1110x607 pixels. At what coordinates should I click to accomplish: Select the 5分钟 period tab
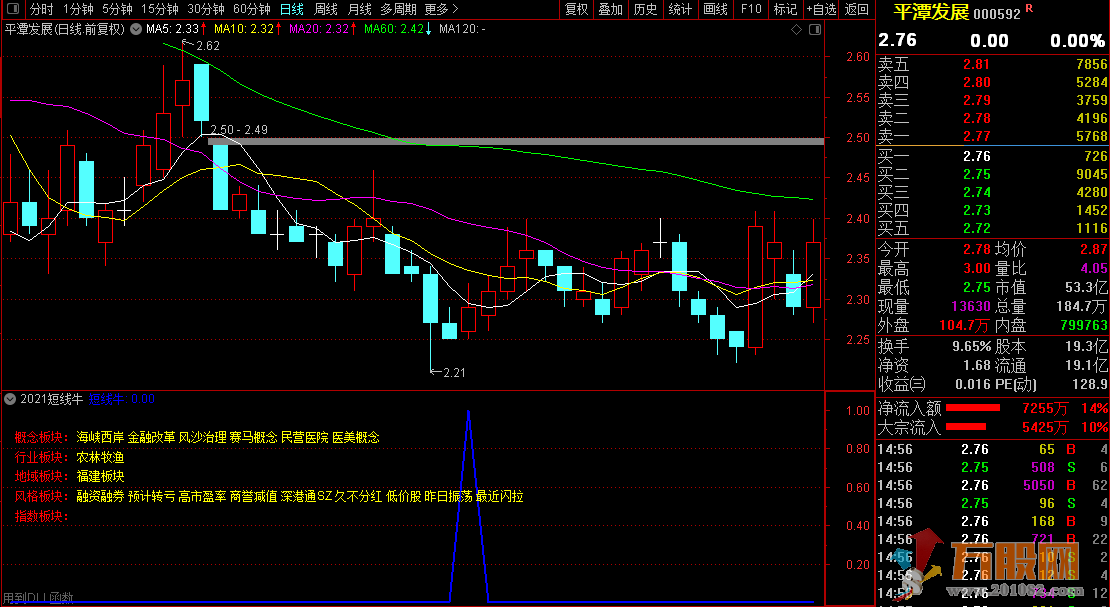click(x=117, y=9)
